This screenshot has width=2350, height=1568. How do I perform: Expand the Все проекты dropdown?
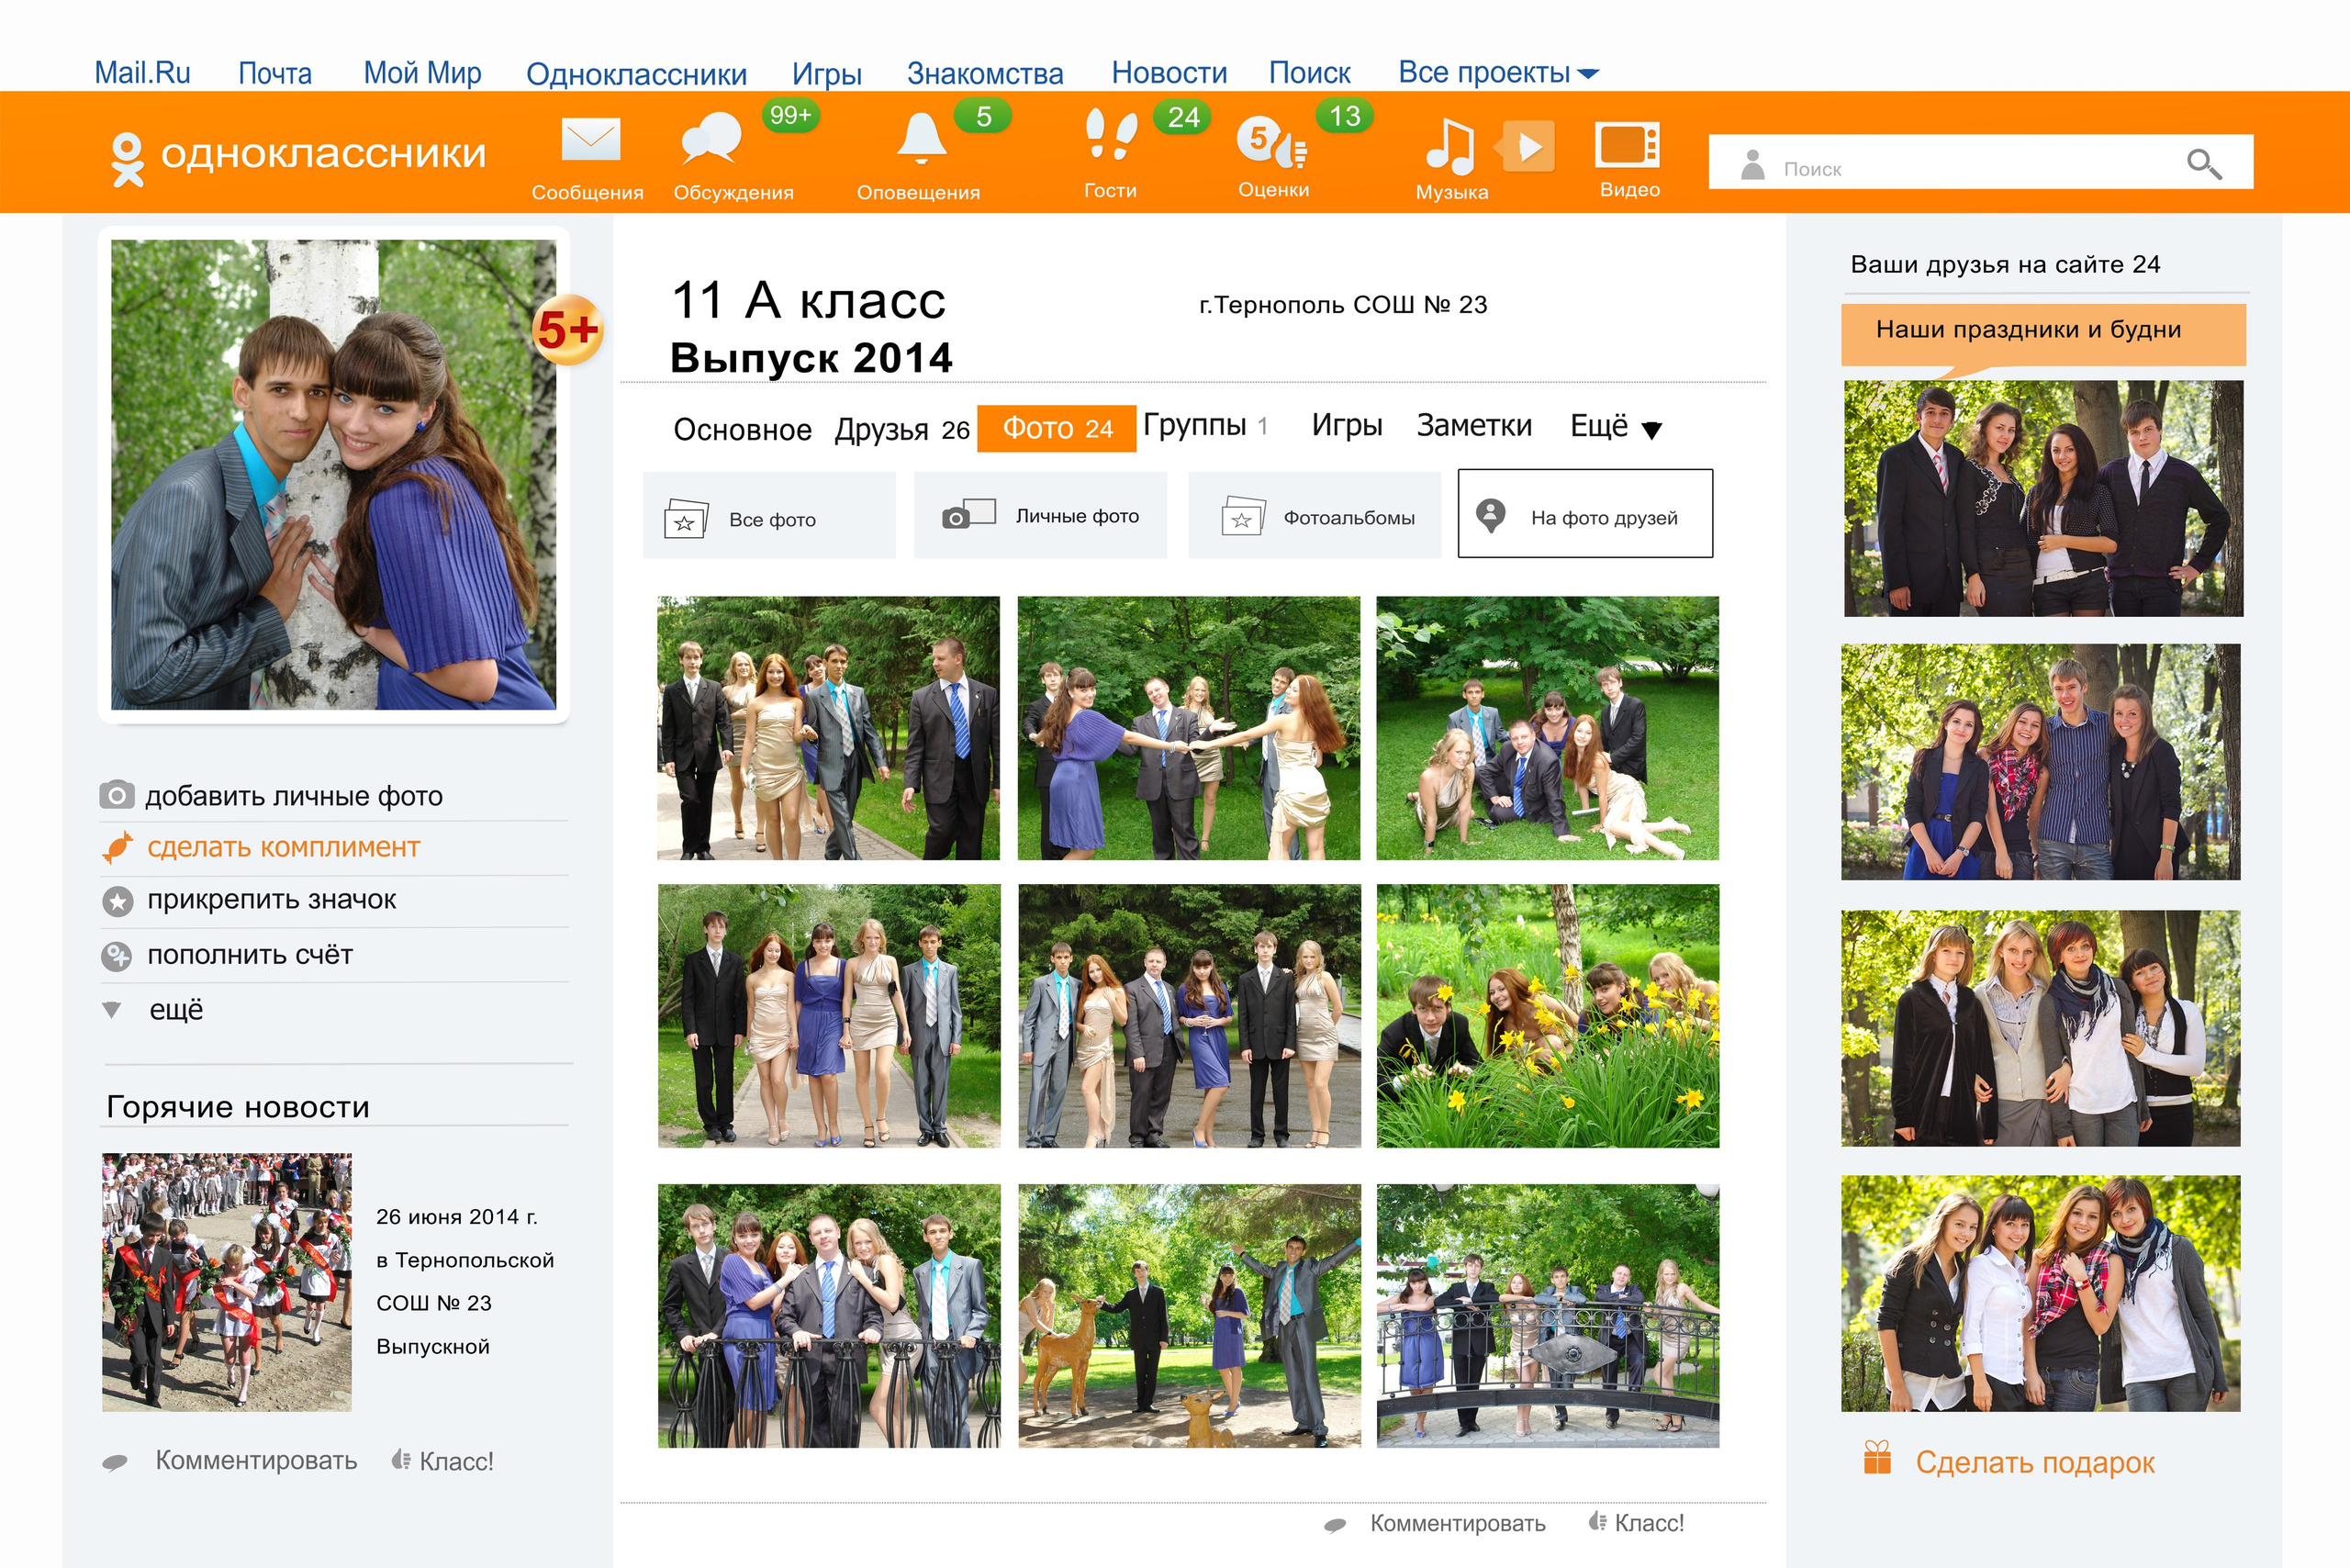(1497, 73)
